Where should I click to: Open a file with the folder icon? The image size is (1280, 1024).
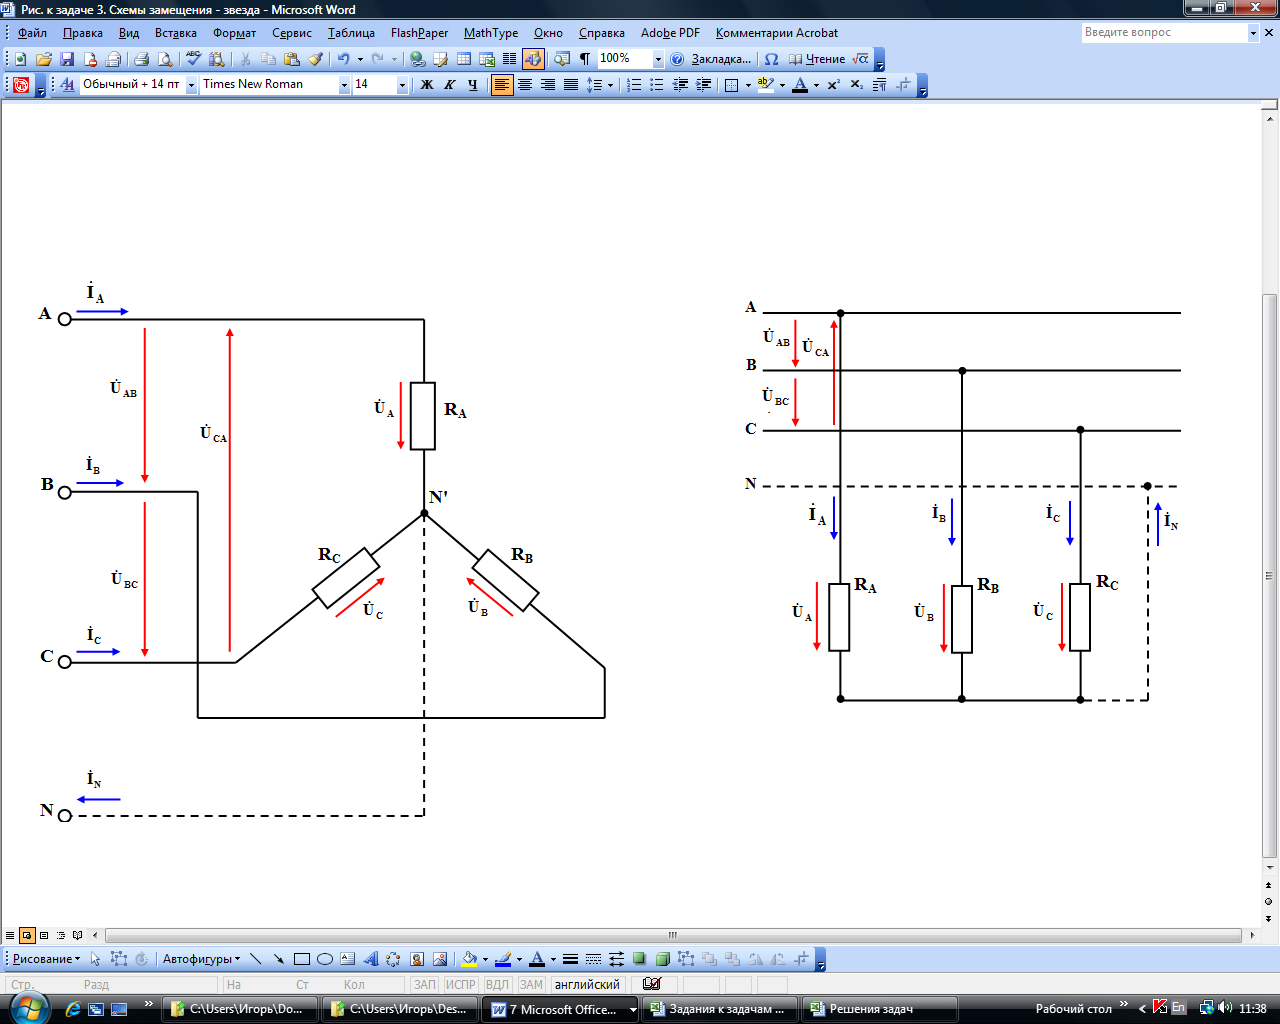pyautogui.click(x=44, y=59)
